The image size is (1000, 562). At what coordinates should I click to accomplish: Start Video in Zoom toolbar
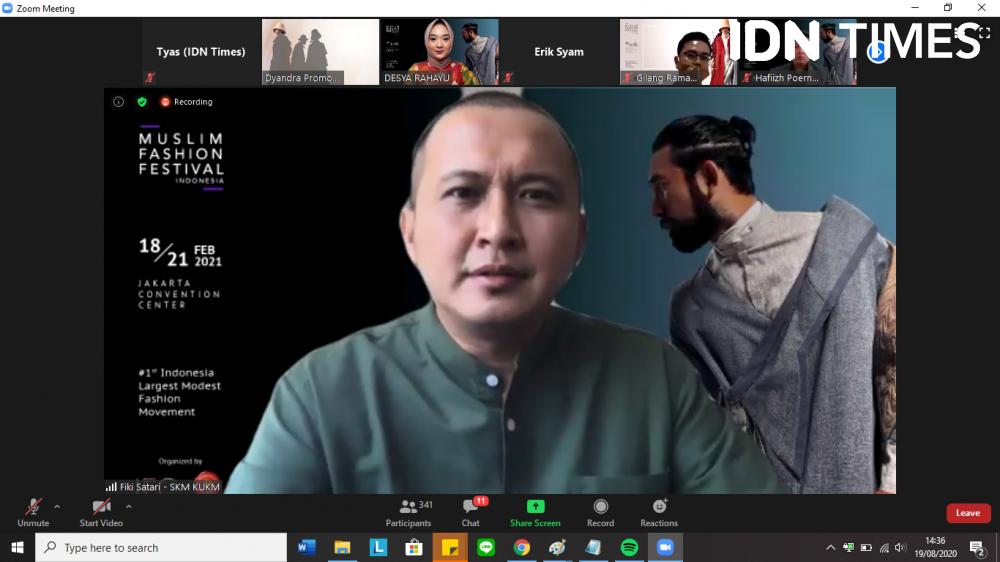tap(101, 512)
